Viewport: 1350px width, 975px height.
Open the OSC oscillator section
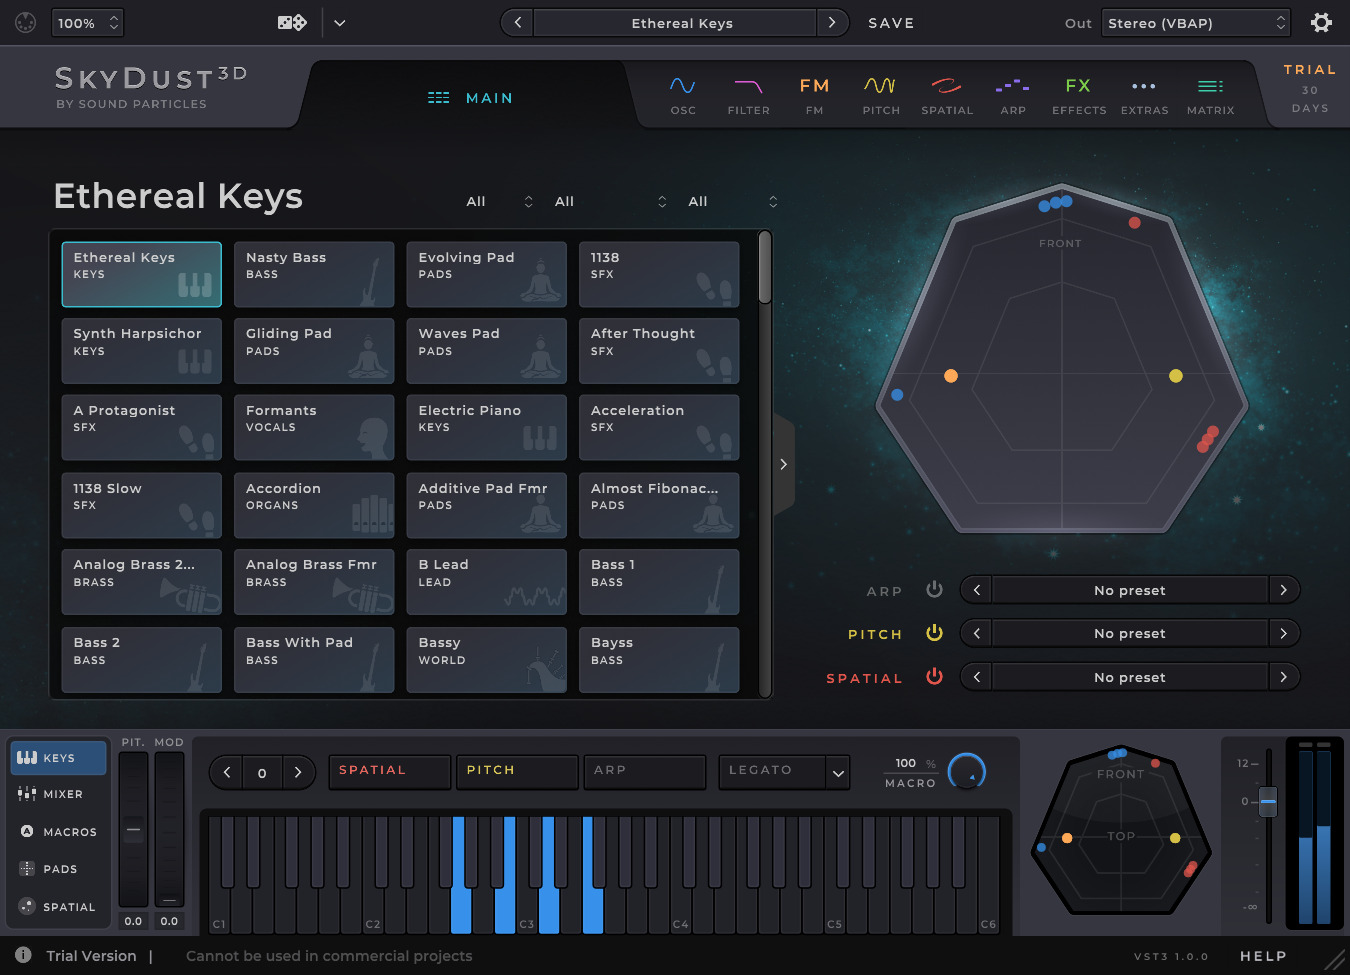coord(683,96)
